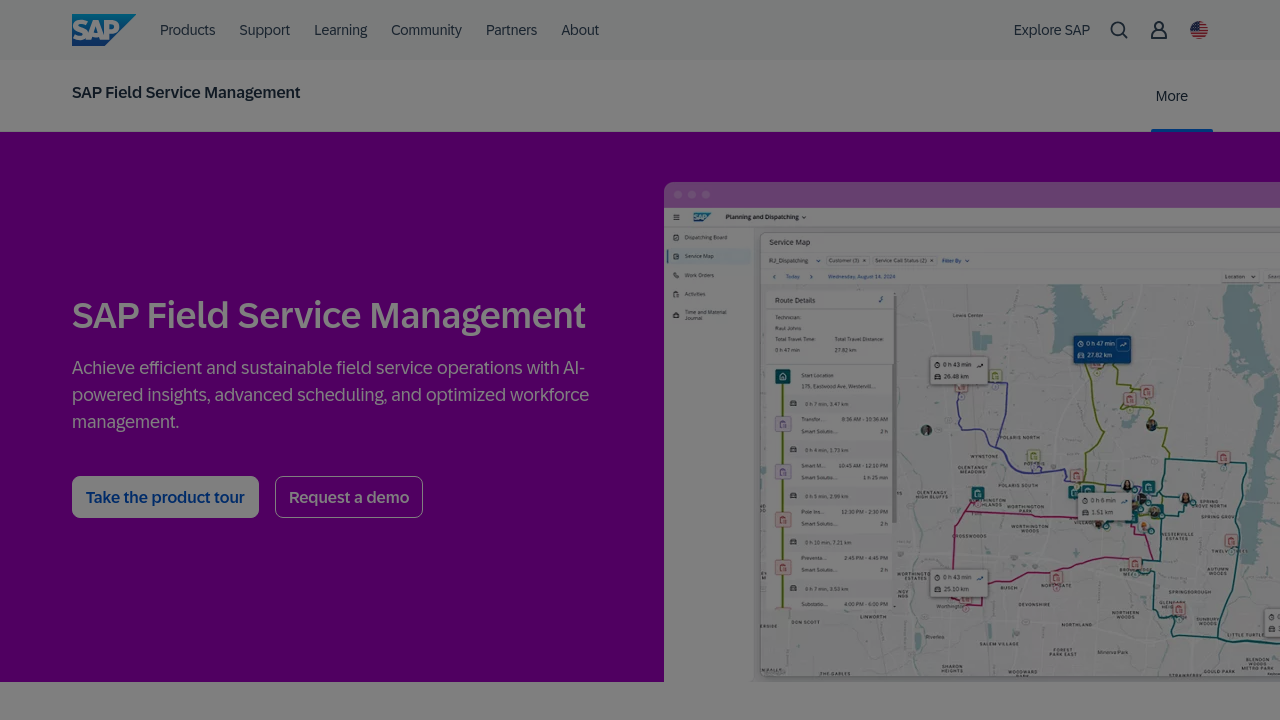Image resolution: width=1280 pixels, height=720 pixels.
Task: Click the SAP logo in the header
Action: (103, 30)
